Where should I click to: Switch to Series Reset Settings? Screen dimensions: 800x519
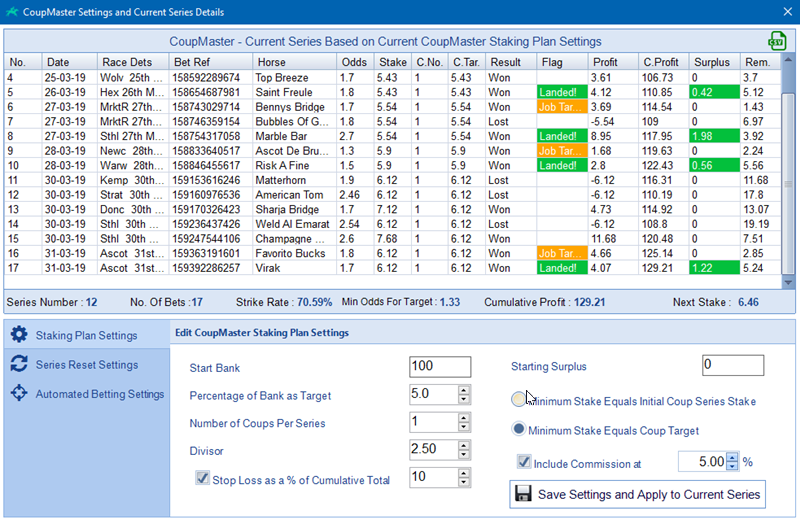tap(87, 364)
